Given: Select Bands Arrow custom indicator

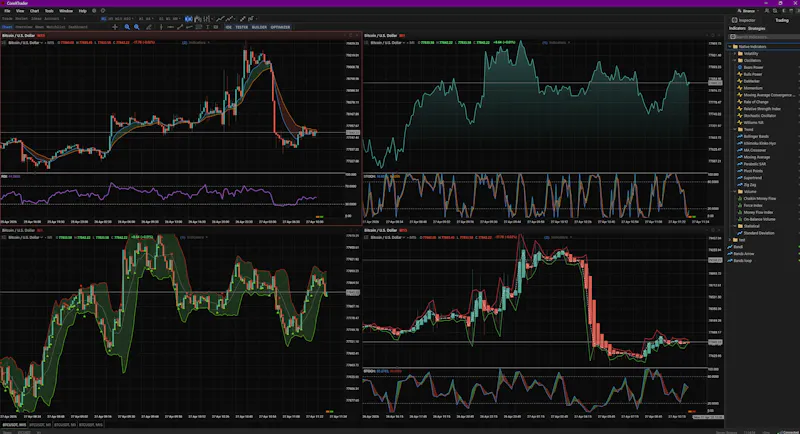Looking at the screenshot, I should [743, 253].
